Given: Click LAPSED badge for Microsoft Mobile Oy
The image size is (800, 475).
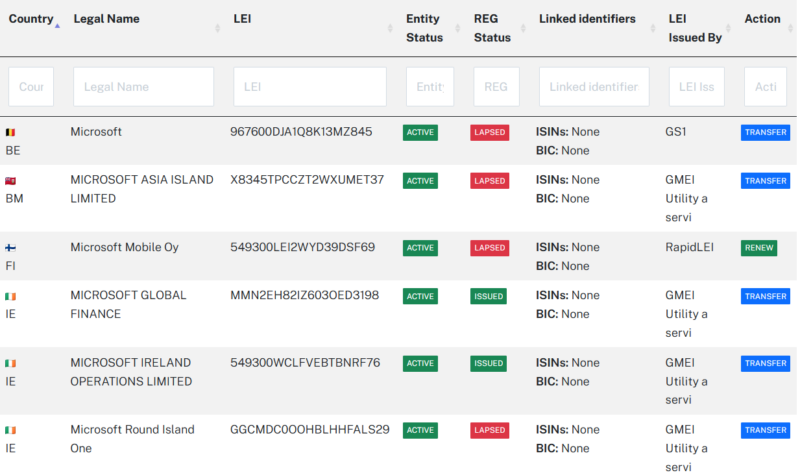Looking at the screenshot, I should coord(489,248).
